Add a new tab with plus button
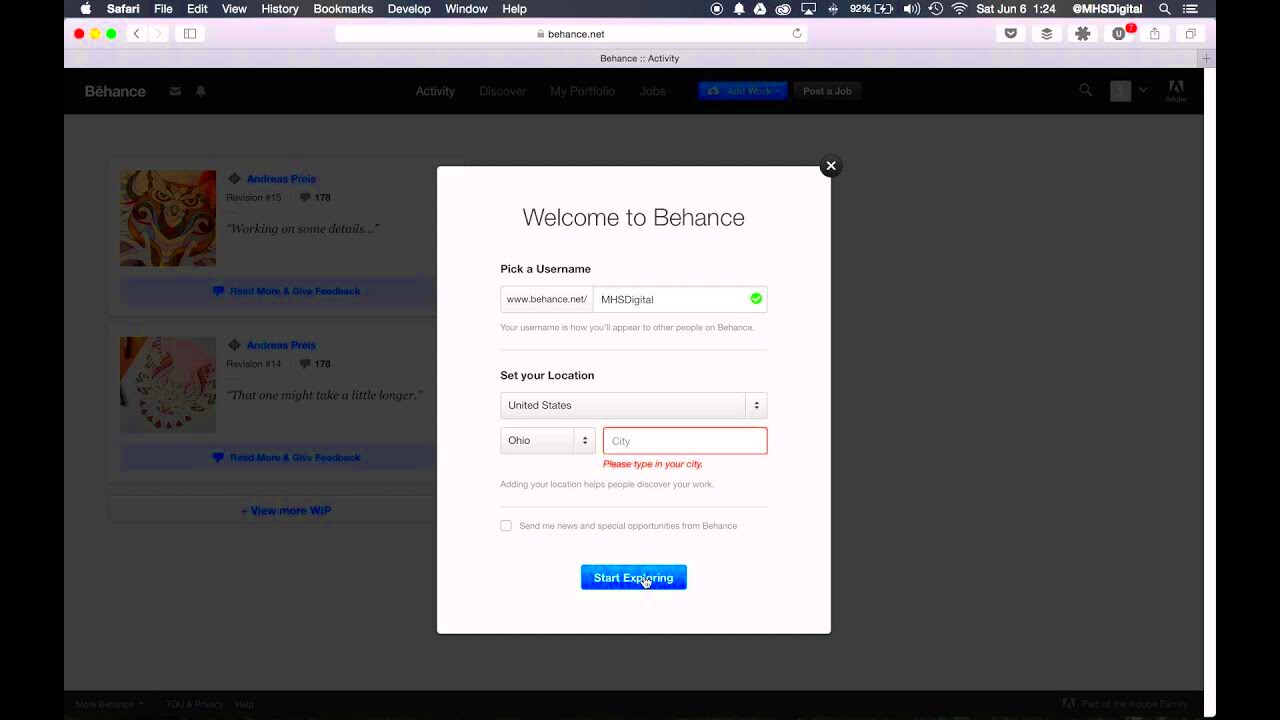1280x720 pixels. [x=1207, y=59]
